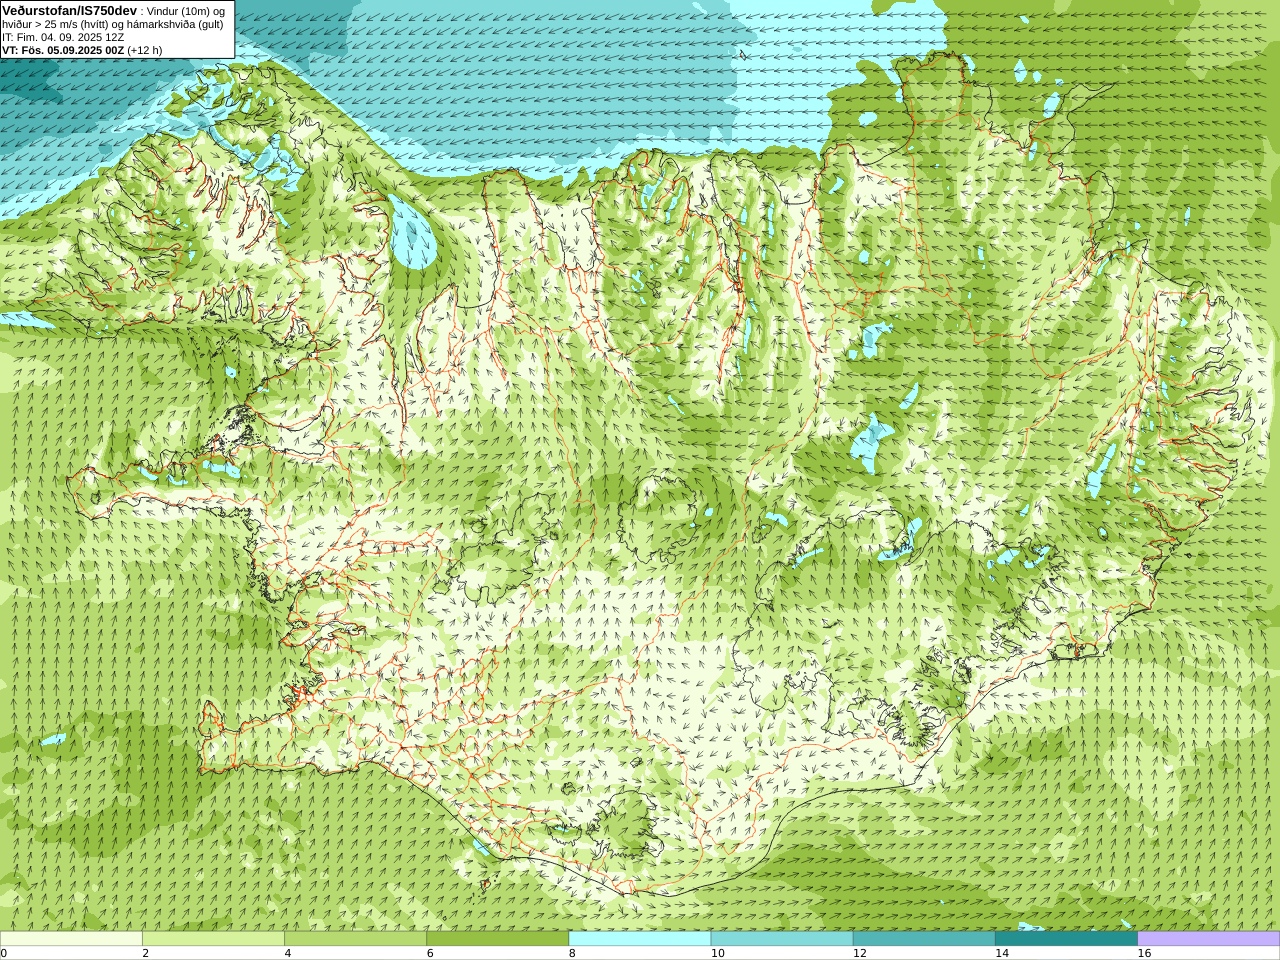Click the '2' tick label on the scale
The image size is (1280, 960).
146,953
